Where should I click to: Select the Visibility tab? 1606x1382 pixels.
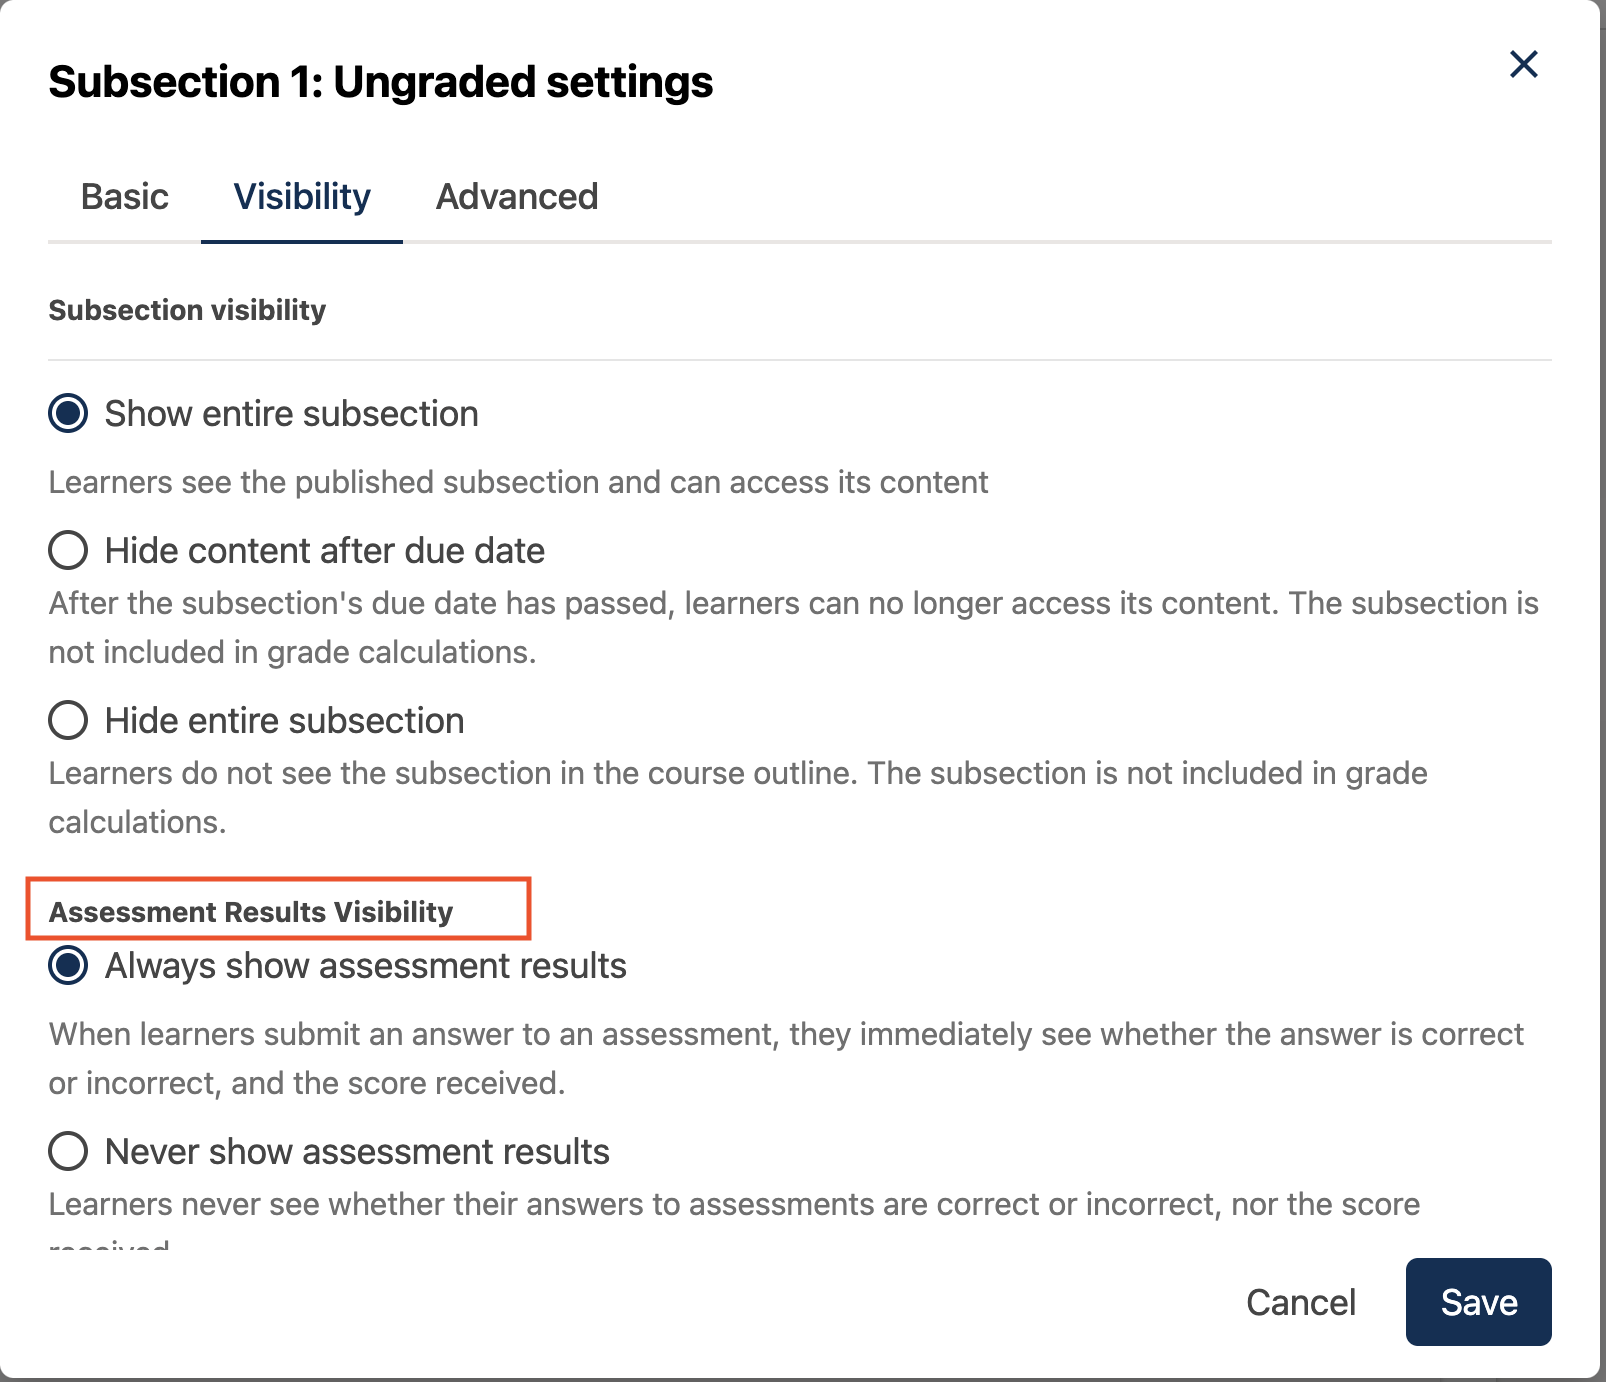302,197
